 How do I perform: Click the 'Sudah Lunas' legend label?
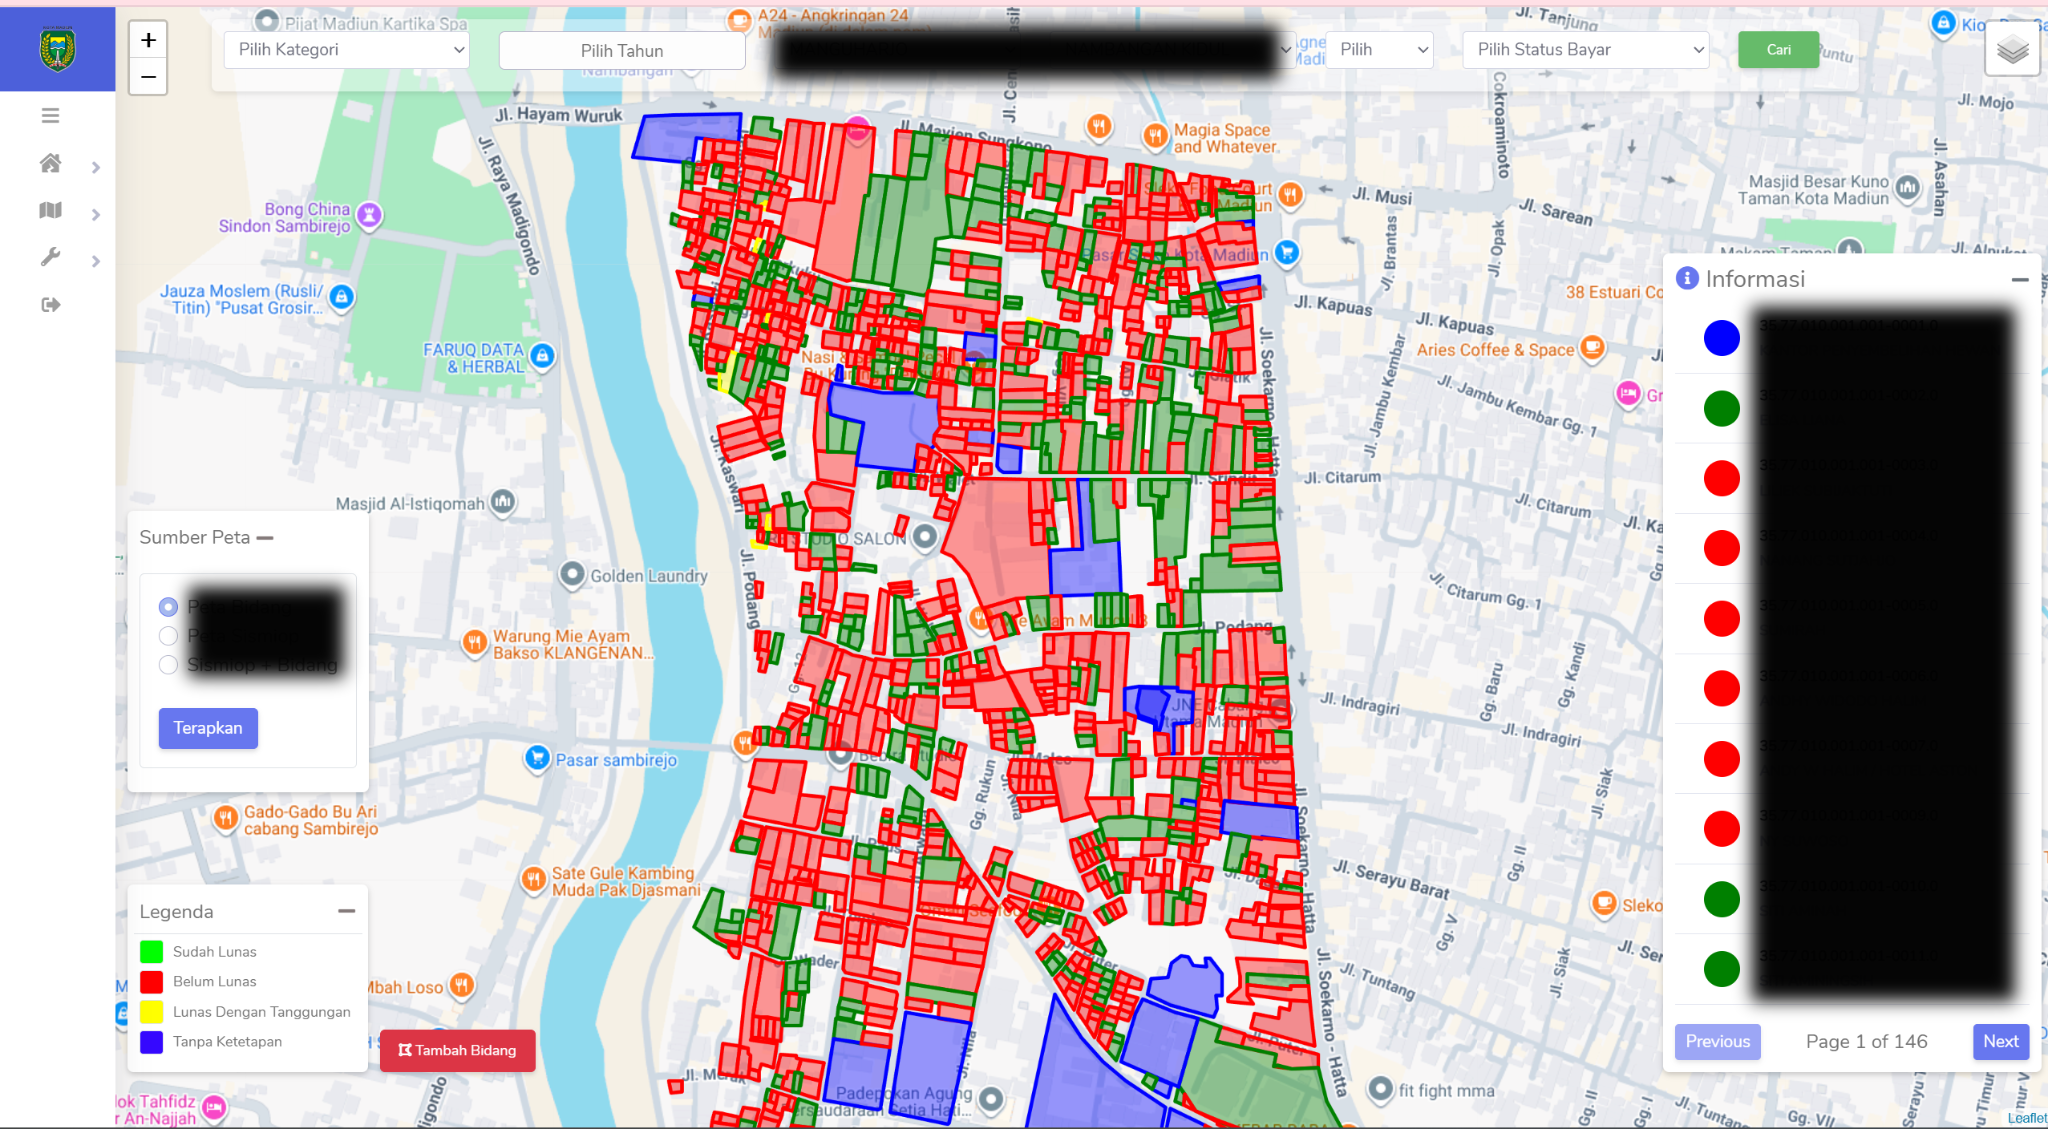[x=214, y=951]
